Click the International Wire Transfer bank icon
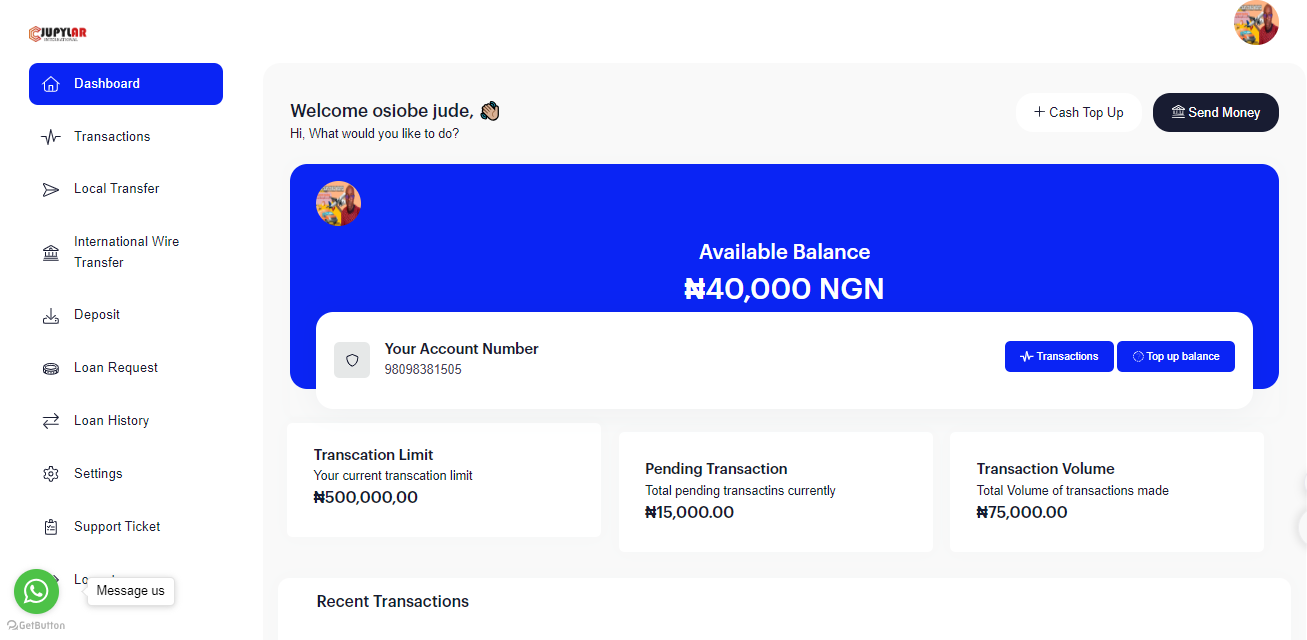This screenshot has width=1307, height=640. pos(51,253)
